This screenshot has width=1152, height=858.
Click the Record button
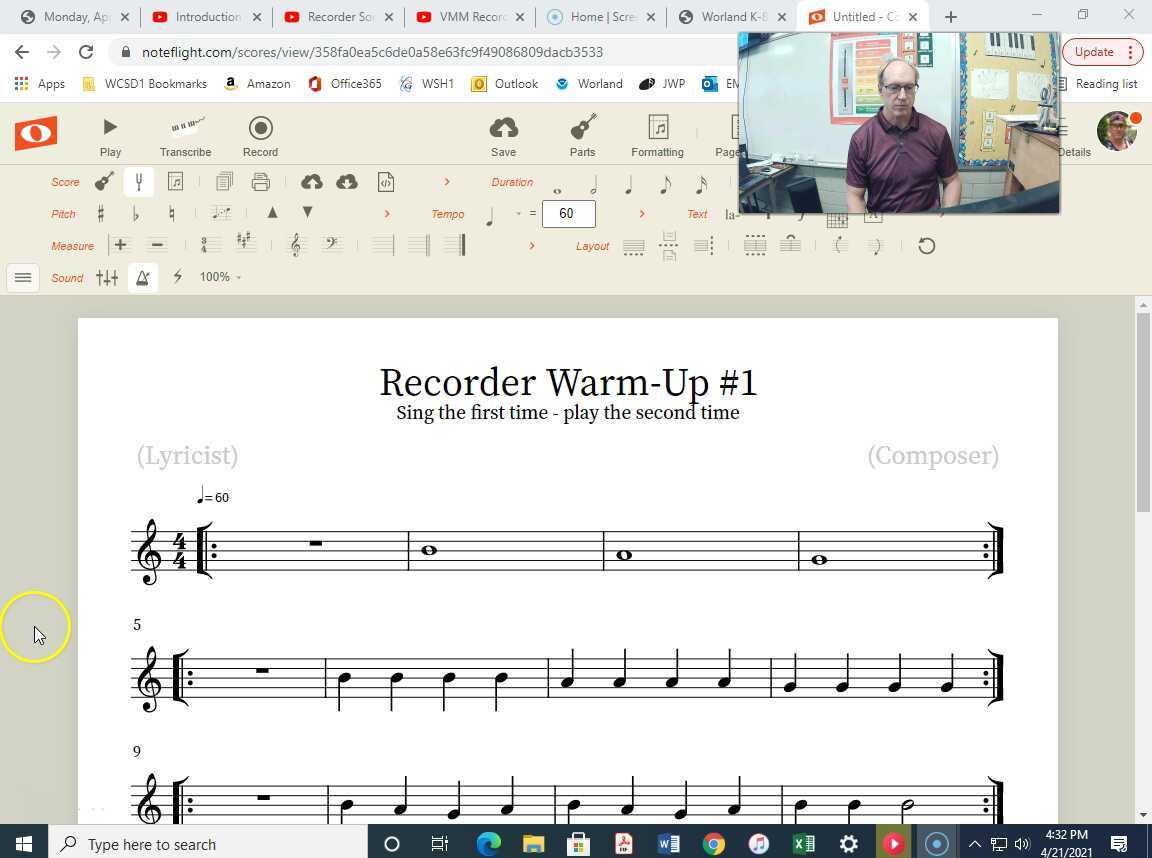tap(260, 135)
